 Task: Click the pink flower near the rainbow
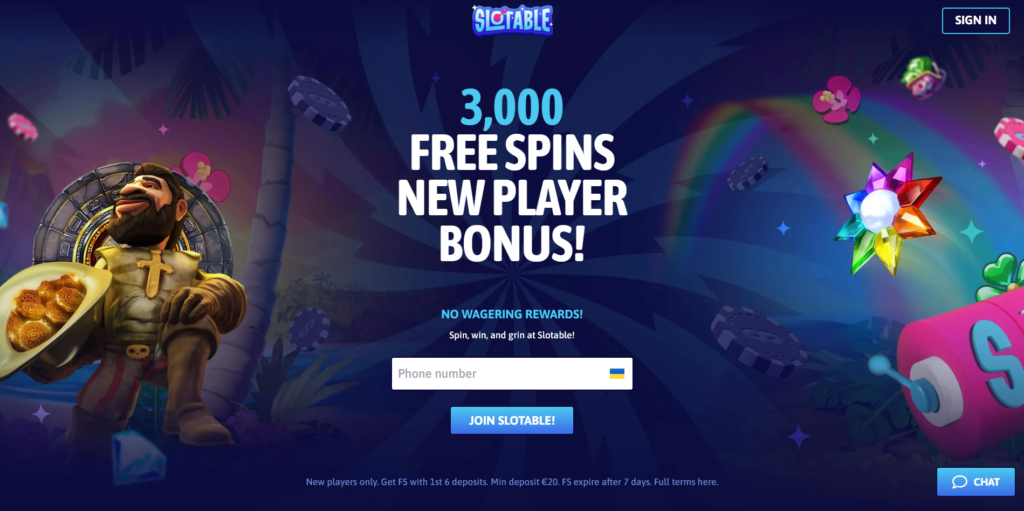tap(835, 99)
